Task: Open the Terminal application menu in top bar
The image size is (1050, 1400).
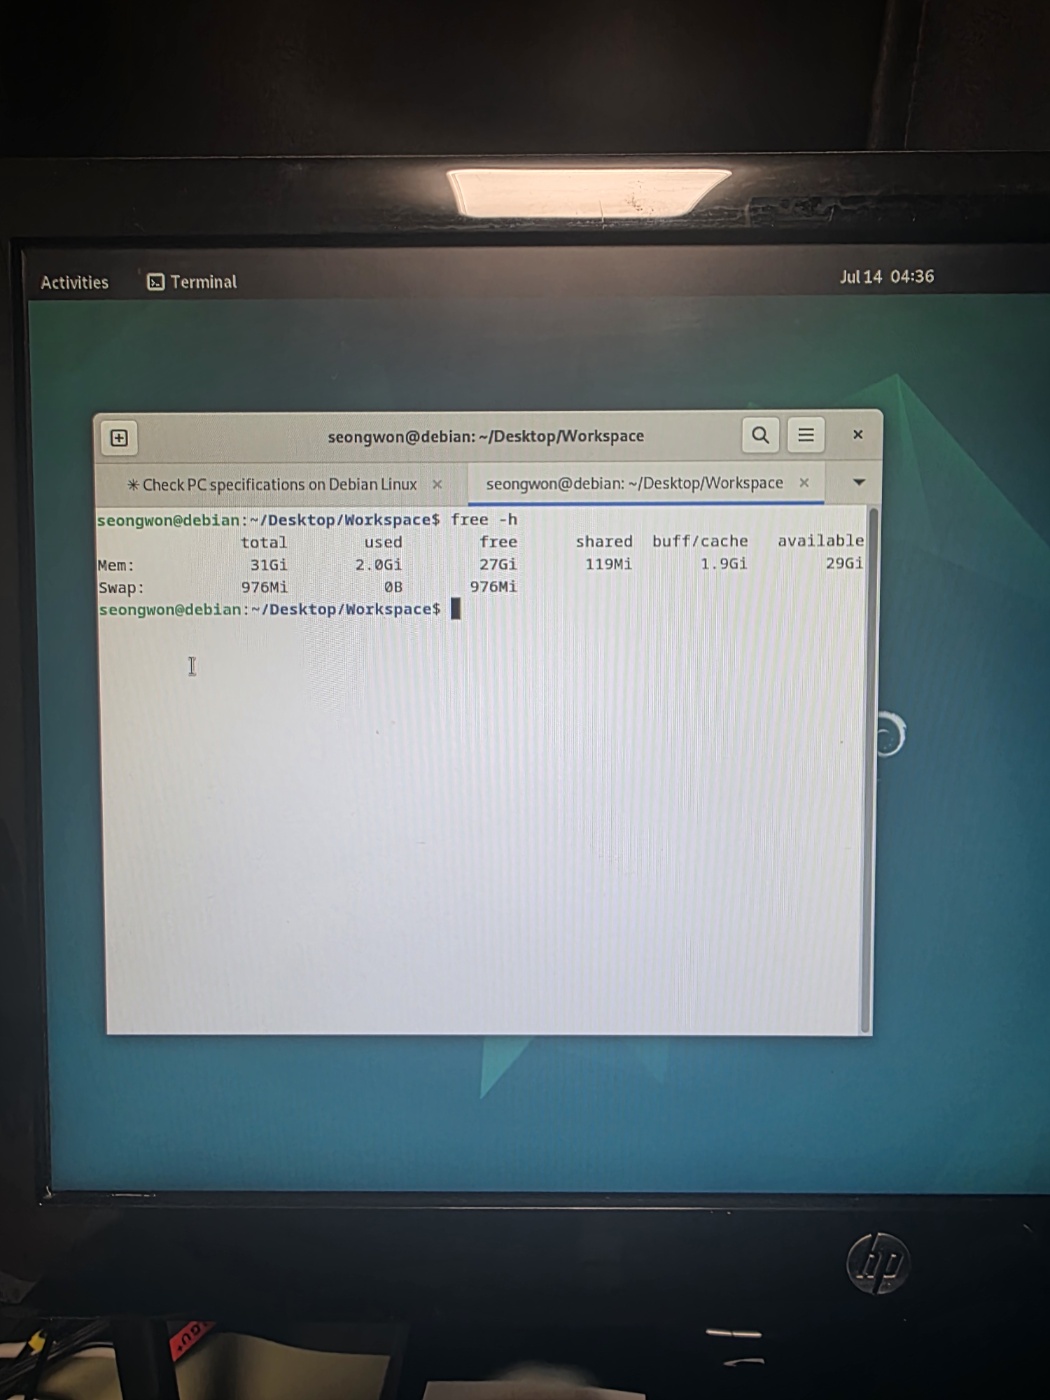Action: (192, 282)
